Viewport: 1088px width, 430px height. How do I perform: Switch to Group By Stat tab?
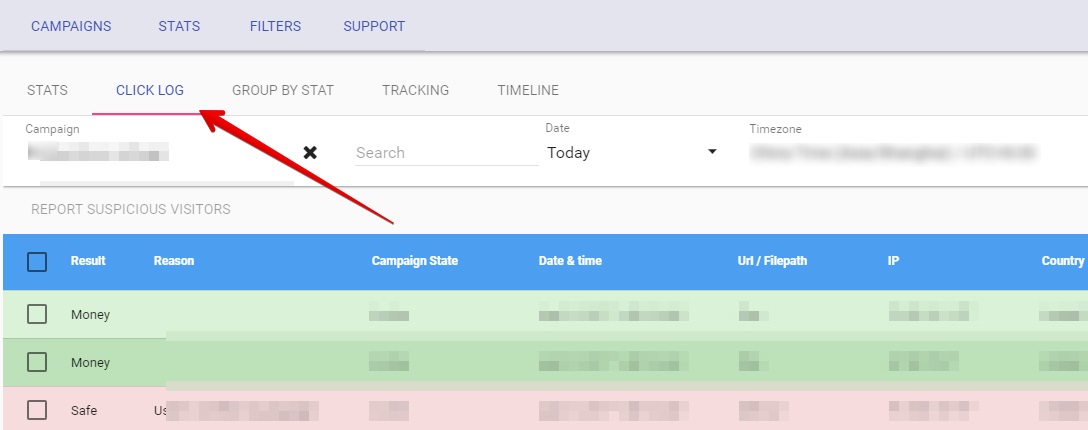click(x=283, y=90)
